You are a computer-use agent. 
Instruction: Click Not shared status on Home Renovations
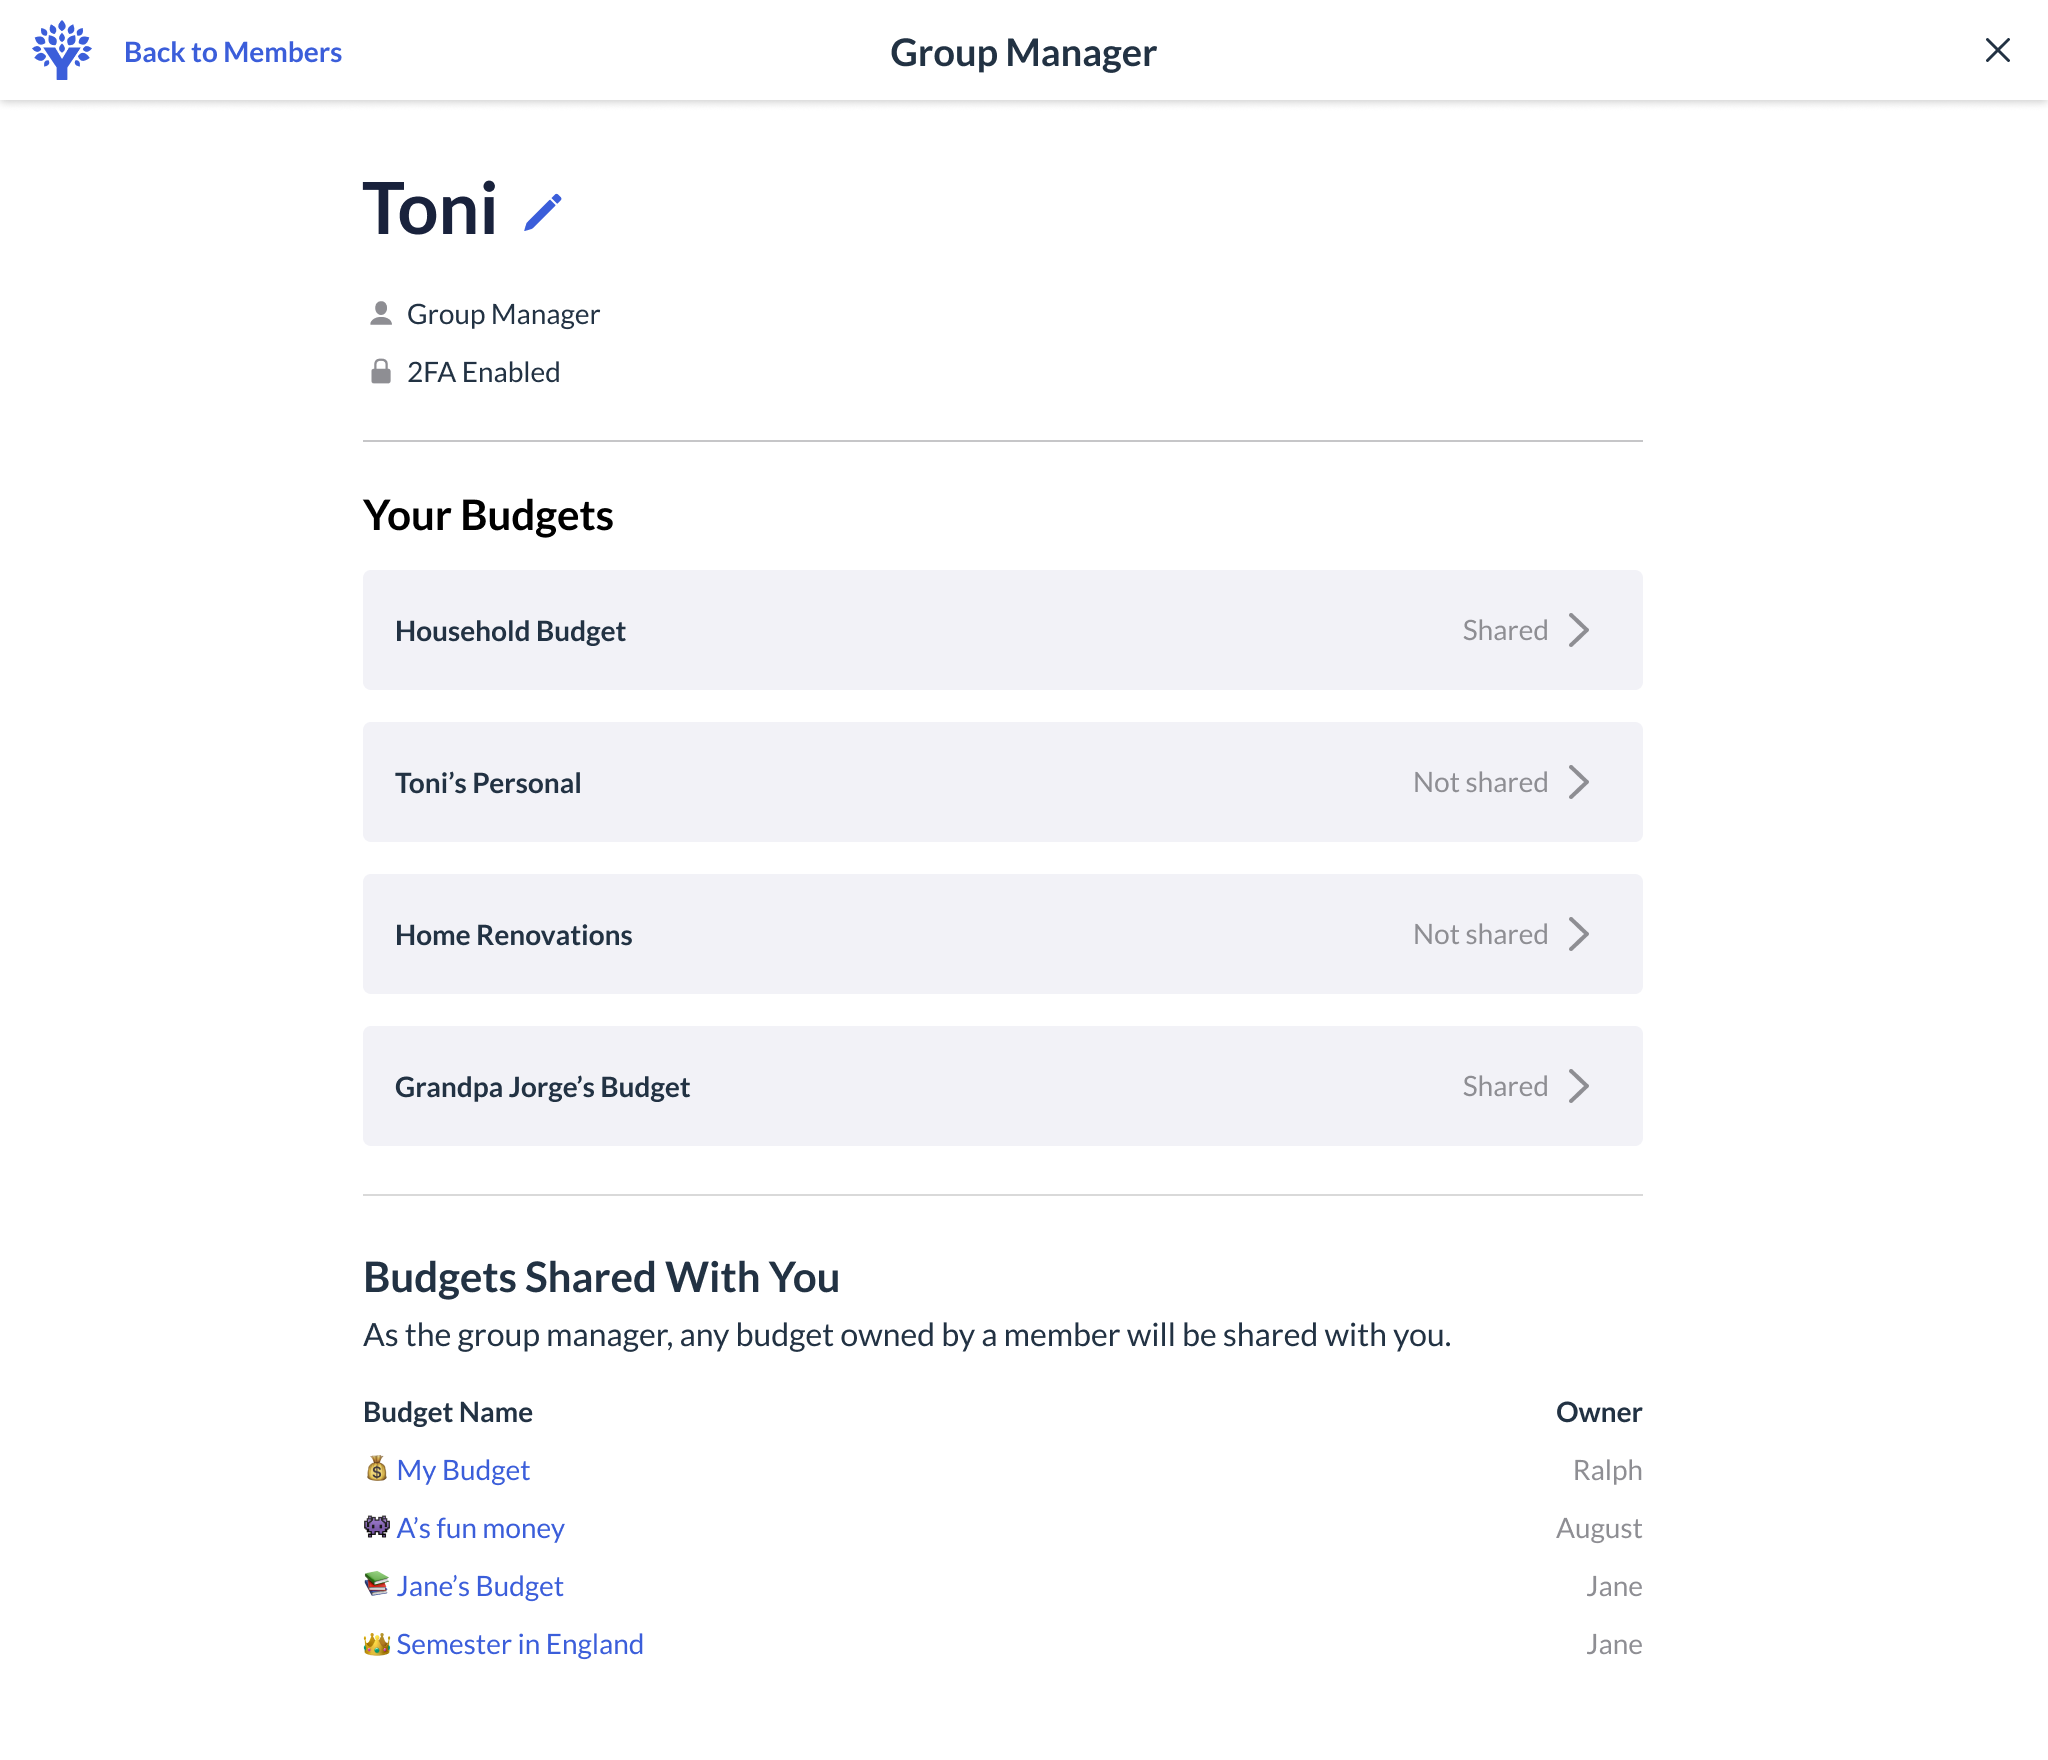point(1480,934)
